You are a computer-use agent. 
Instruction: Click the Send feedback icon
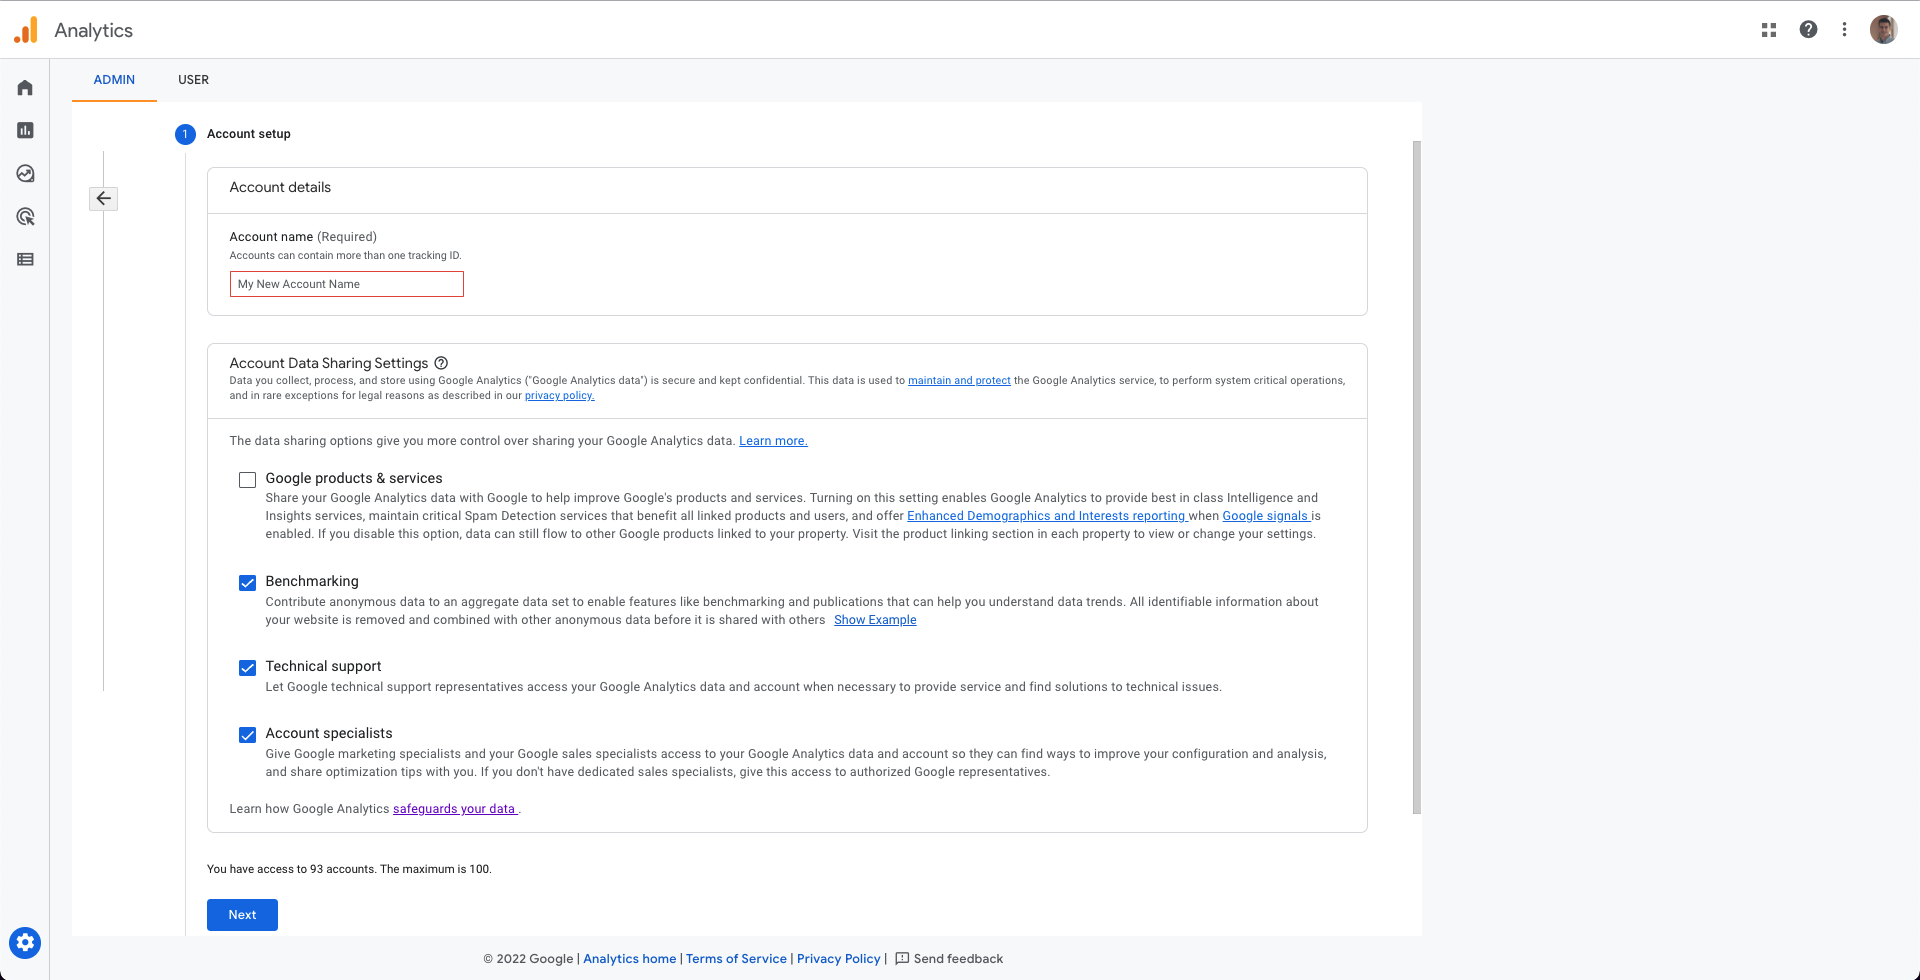pyautogui.click(x=902, y=958)
